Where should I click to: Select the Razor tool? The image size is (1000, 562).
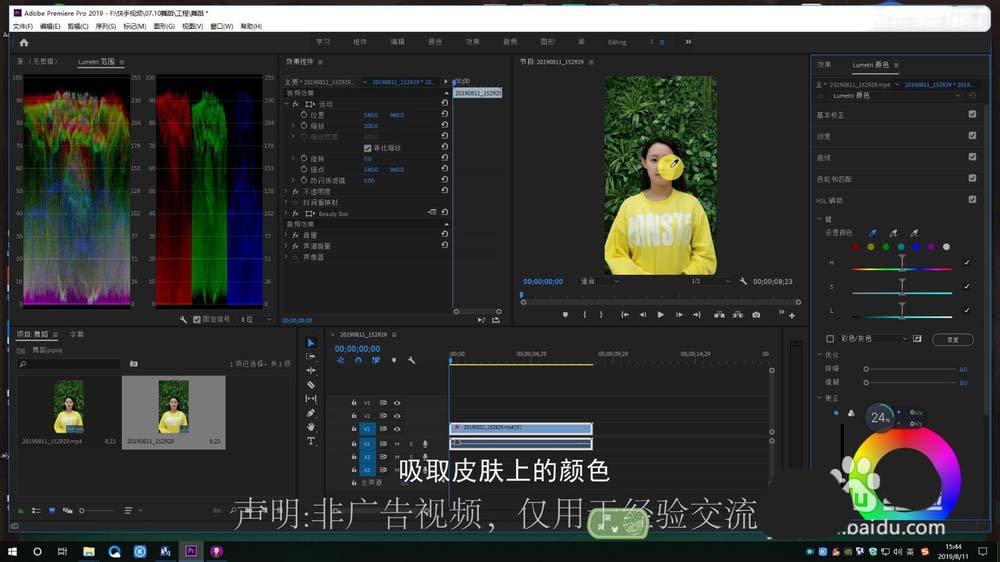[311, 385]
